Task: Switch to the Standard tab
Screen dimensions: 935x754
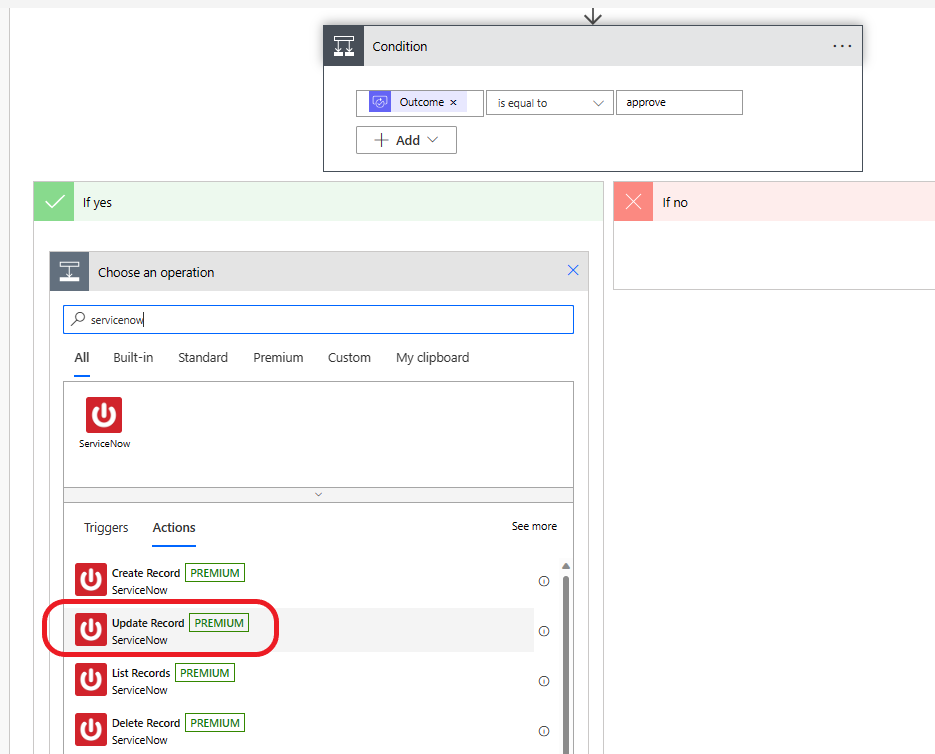Action: [x=203, y=357]
